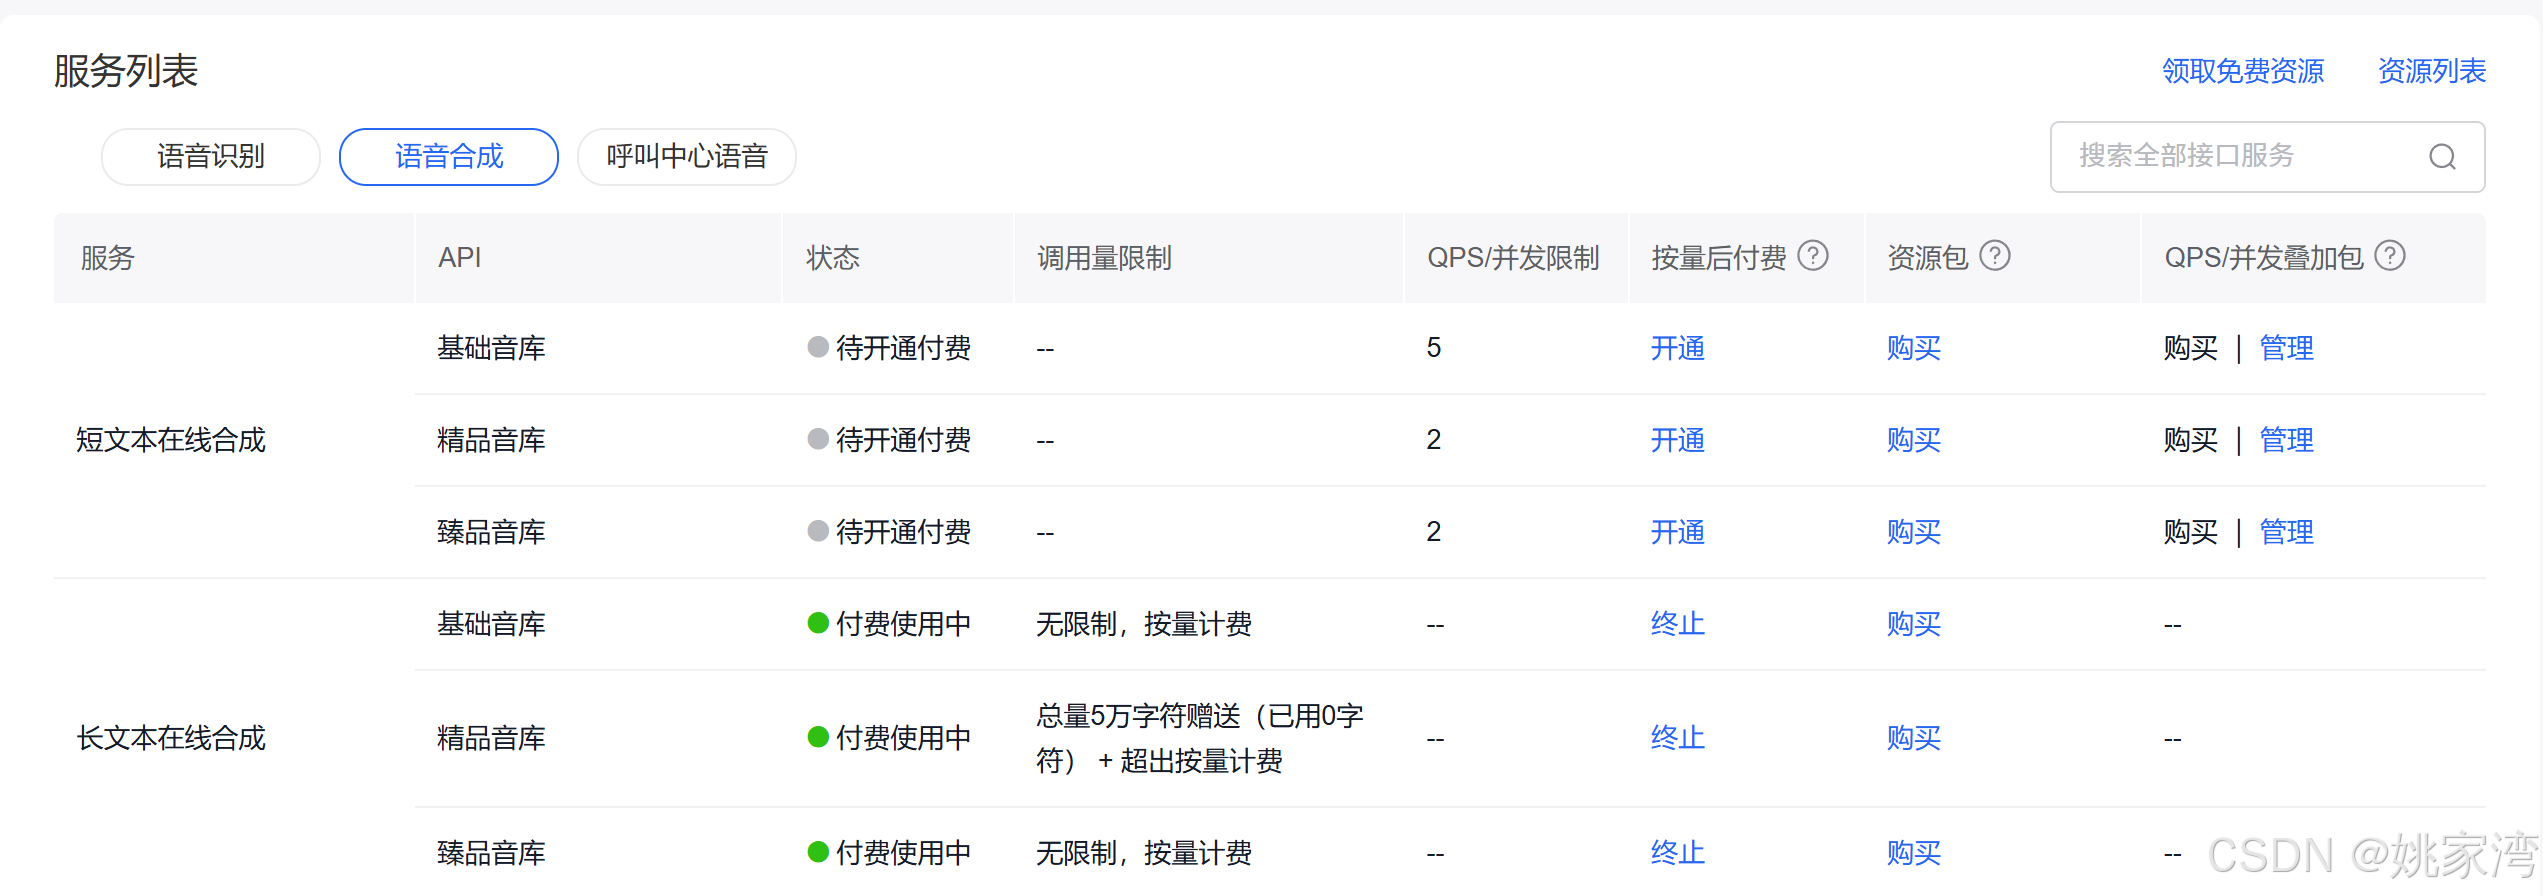Click 购买 resource pack for 长文本 臻品音库
2543x896 pixels.
(1913, 853)
